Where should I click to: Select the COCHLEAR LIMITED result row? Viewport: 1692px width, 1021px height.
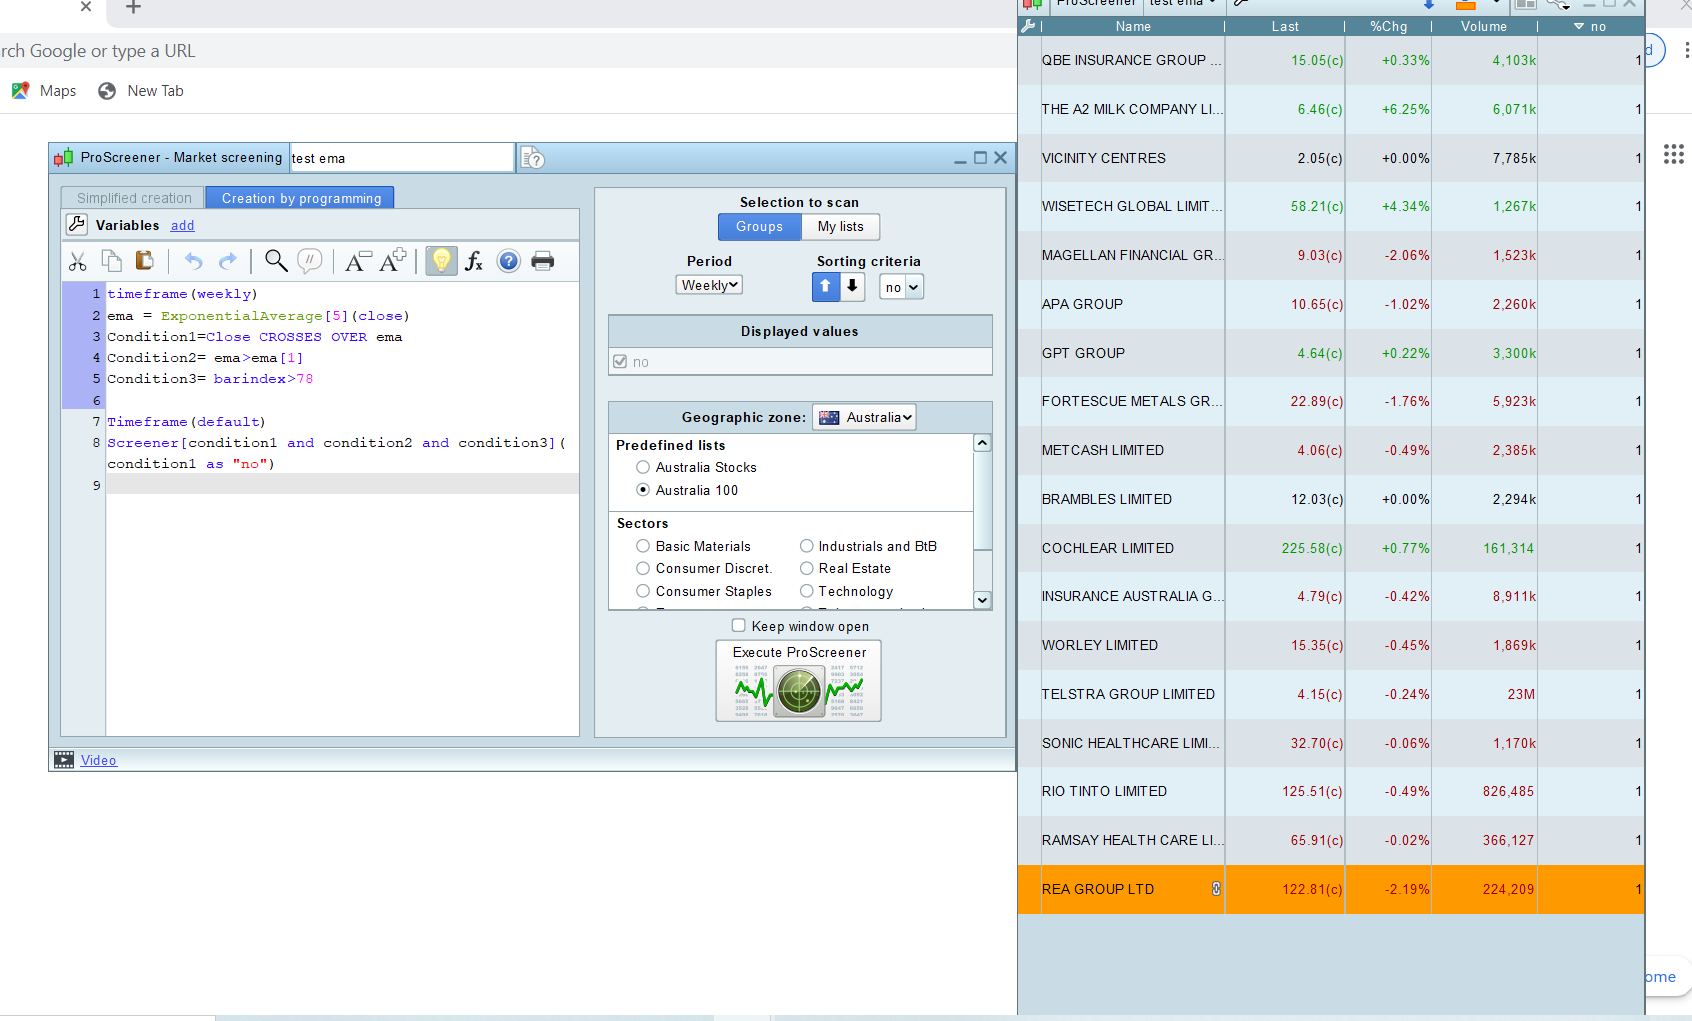1331,548
